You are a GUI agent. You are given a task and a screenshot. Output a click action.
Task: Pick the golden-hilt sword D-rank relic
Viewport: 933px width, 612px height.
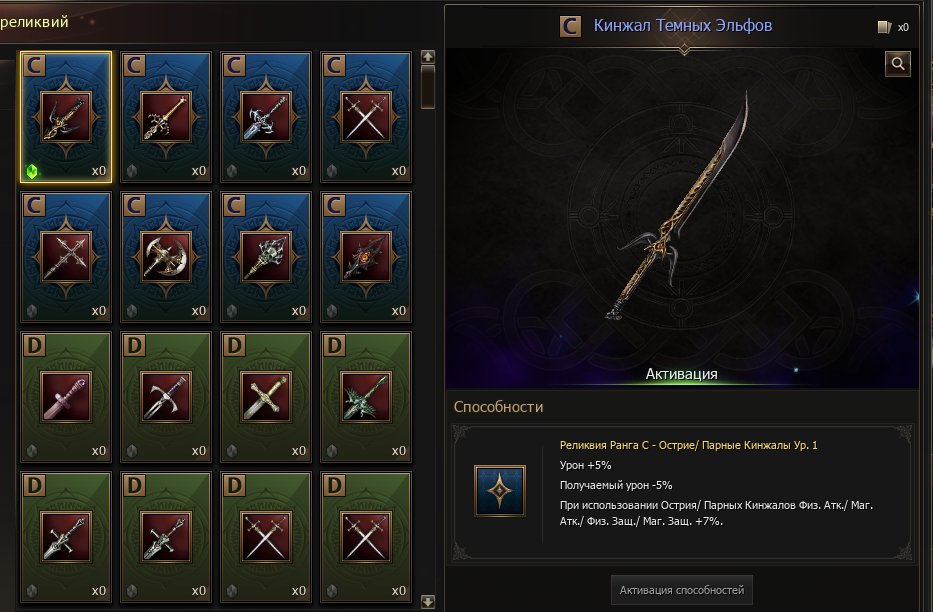265,397
